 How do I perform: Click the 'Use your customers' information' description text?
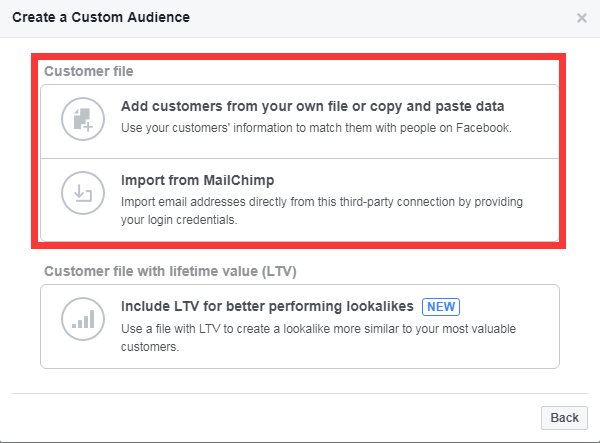click(316, 128)
